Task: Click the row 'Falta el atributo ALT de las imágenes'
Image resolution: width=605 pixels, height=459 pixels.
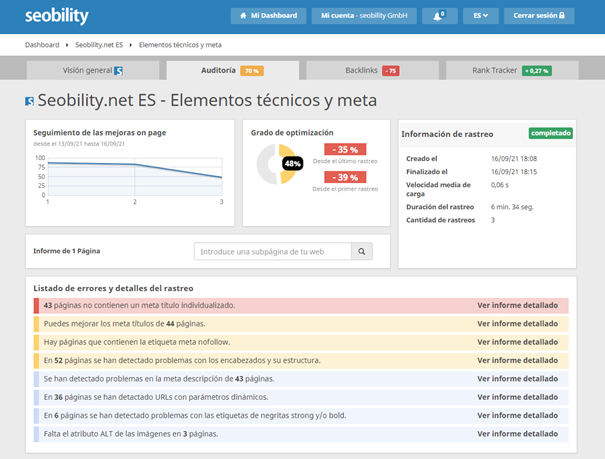Action: (x=301, y=434)
